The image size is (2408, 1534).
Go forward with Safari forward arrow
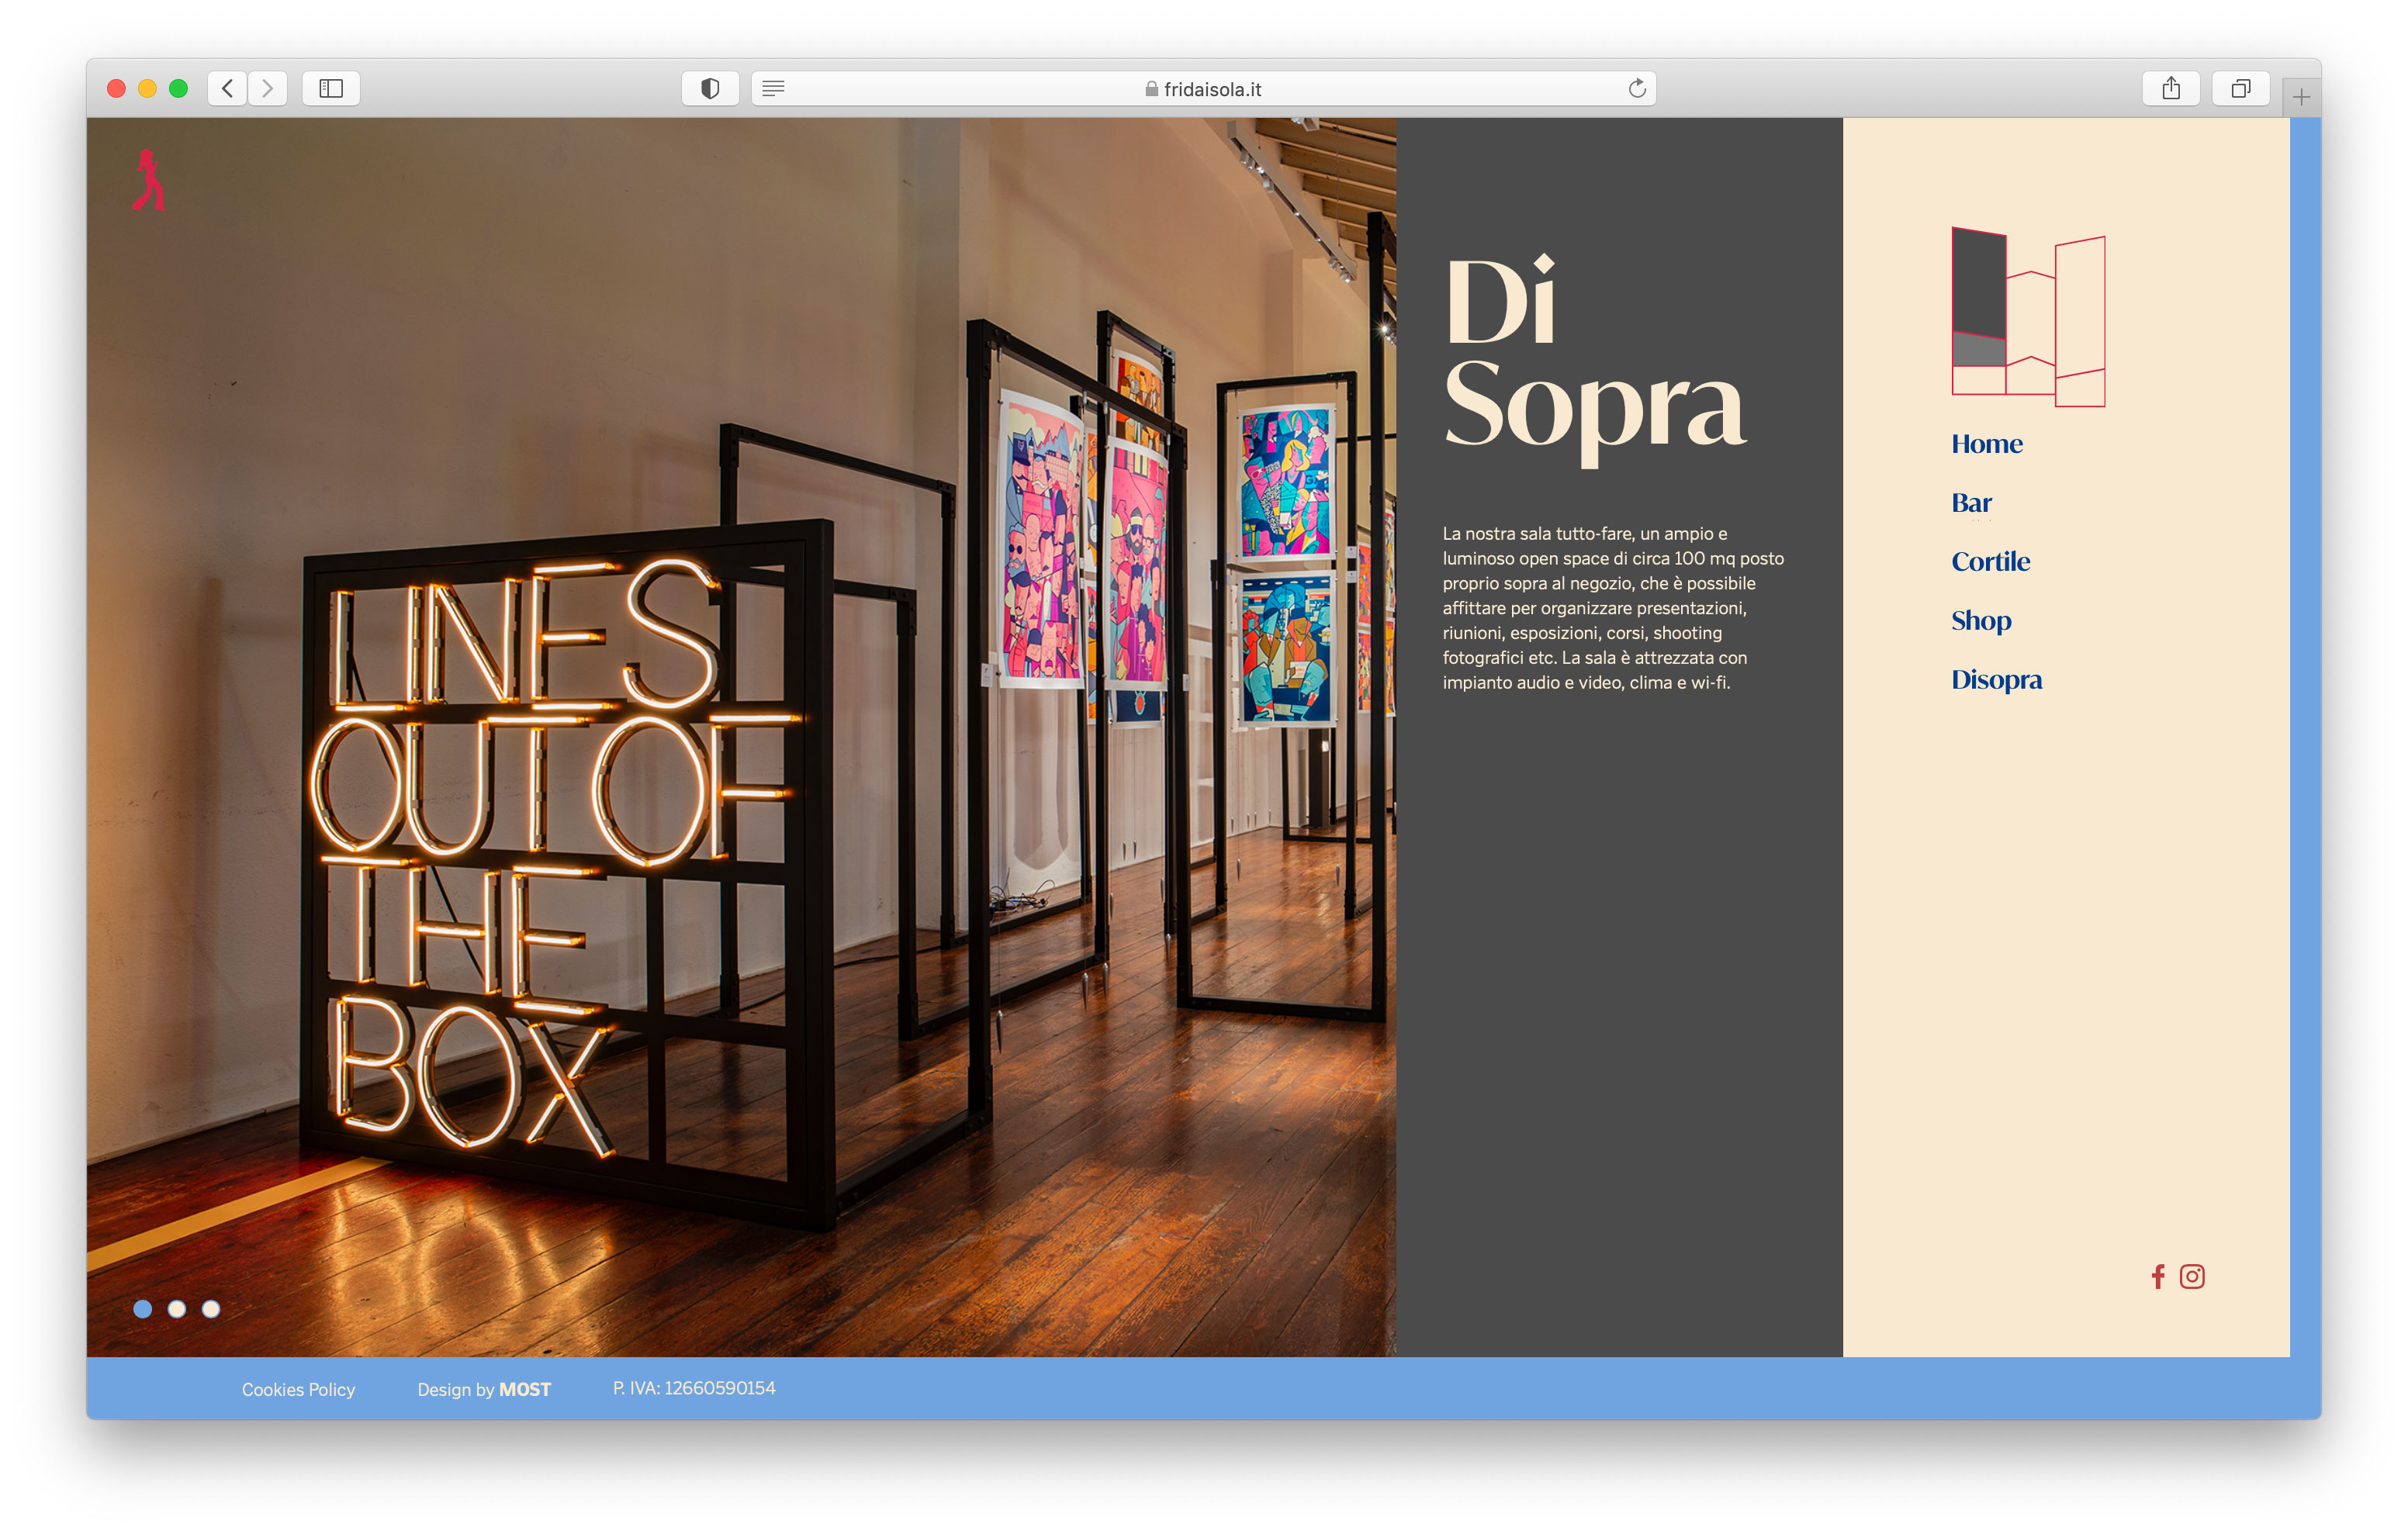point(268,89)
